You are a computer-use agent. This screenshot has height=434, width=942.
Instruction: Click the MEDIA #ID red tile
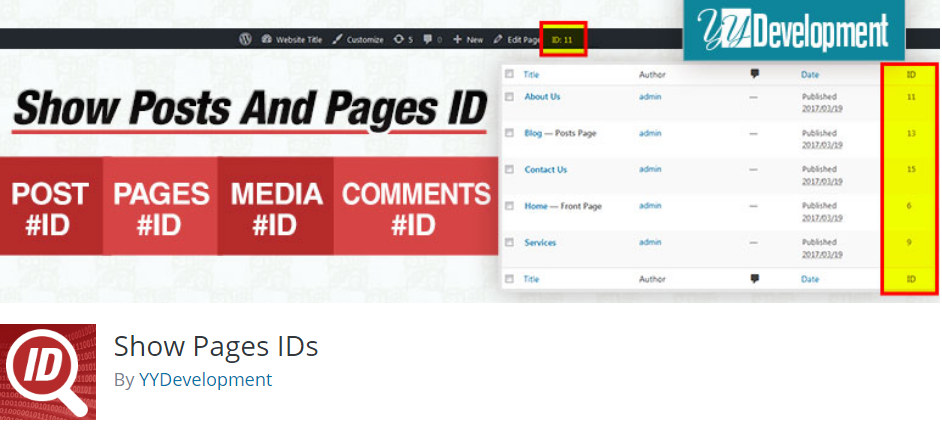click(x=275, y=206)
